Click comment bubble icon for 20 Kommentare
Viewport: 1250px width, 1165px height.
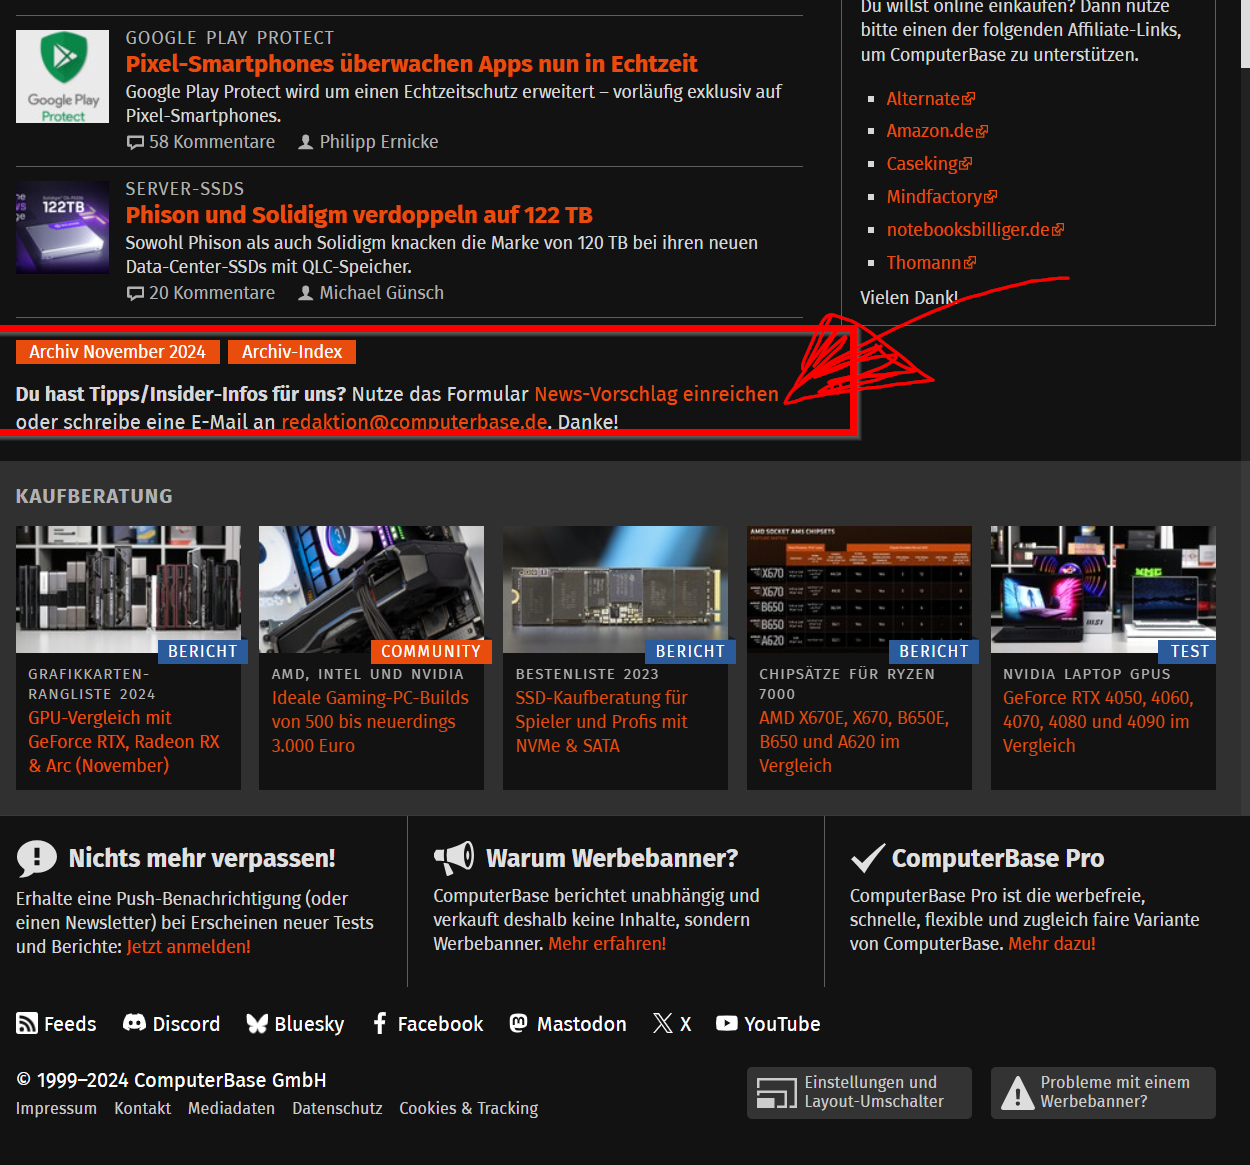tap(135, 293)
